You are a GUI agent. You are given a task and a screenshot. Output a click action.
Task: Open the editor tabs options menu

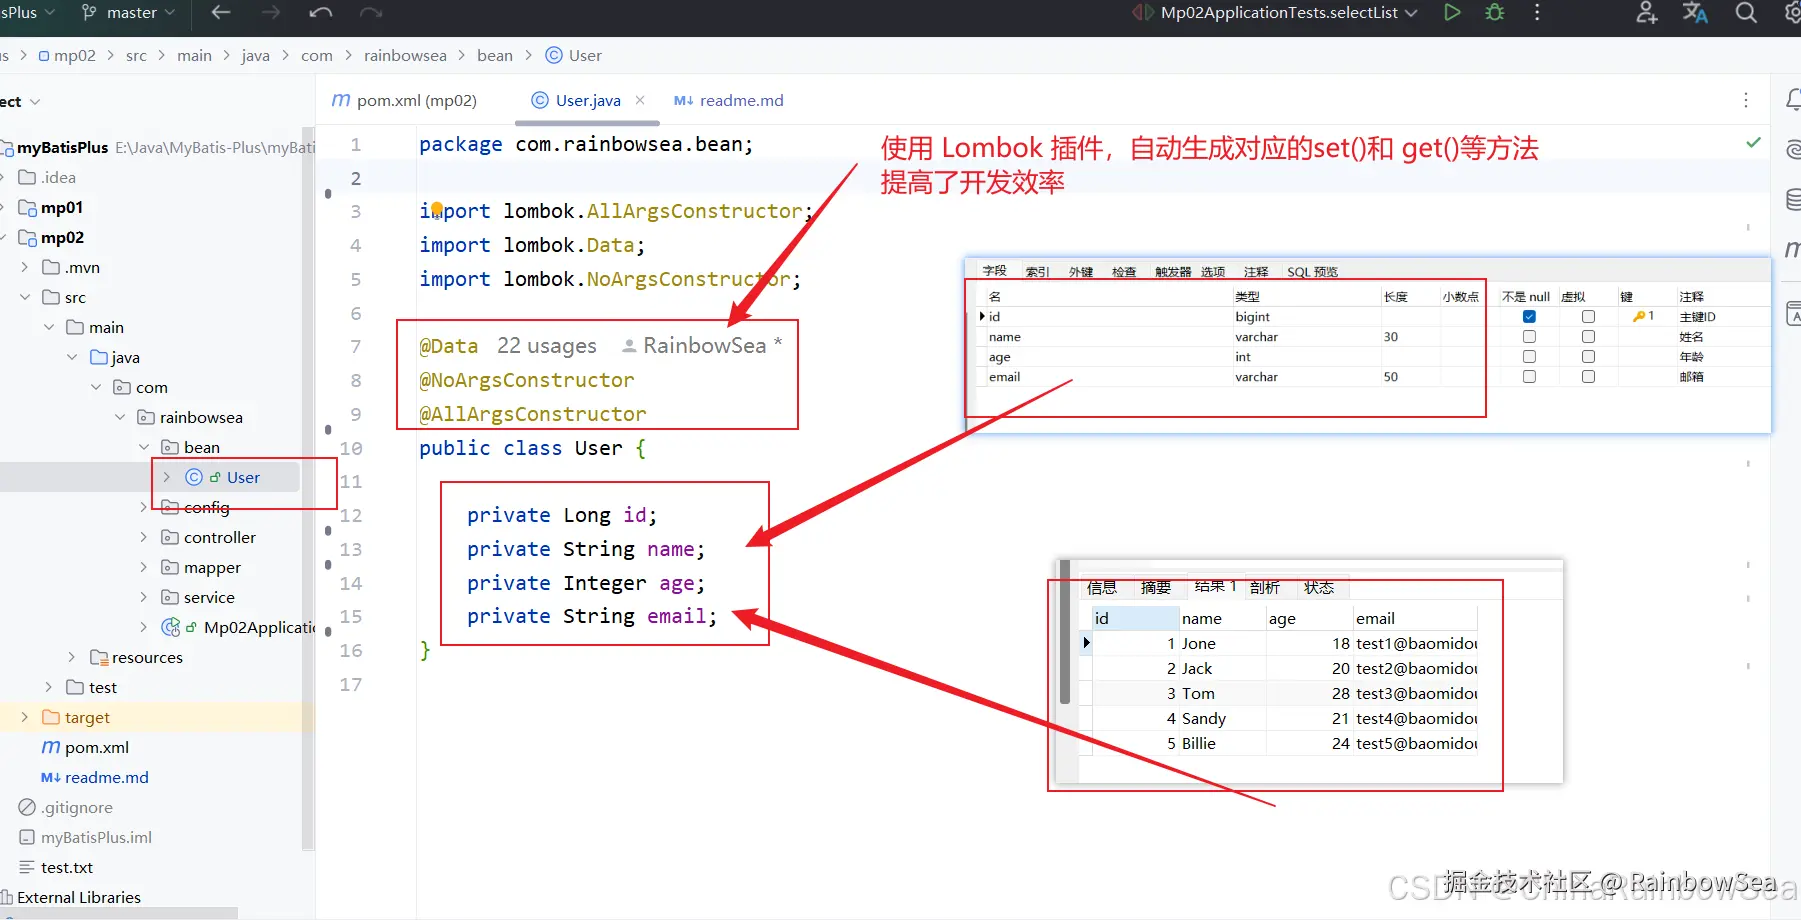tap(1746, 100)
